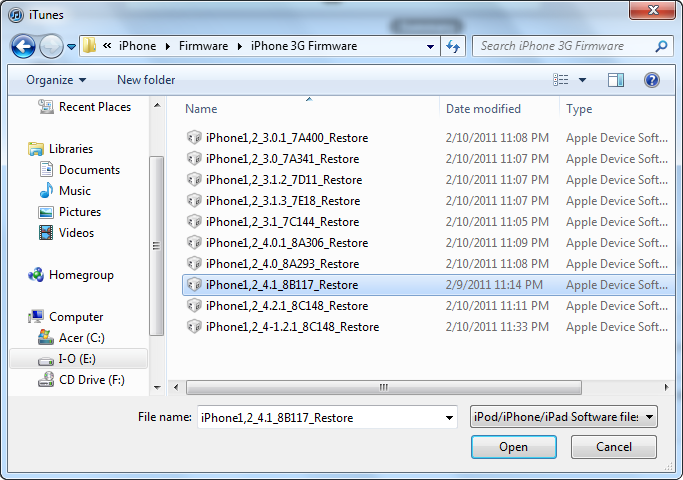Click horizontal scrollbar left arrow
This screenshot has width=683, height=480.
point(176,387)
